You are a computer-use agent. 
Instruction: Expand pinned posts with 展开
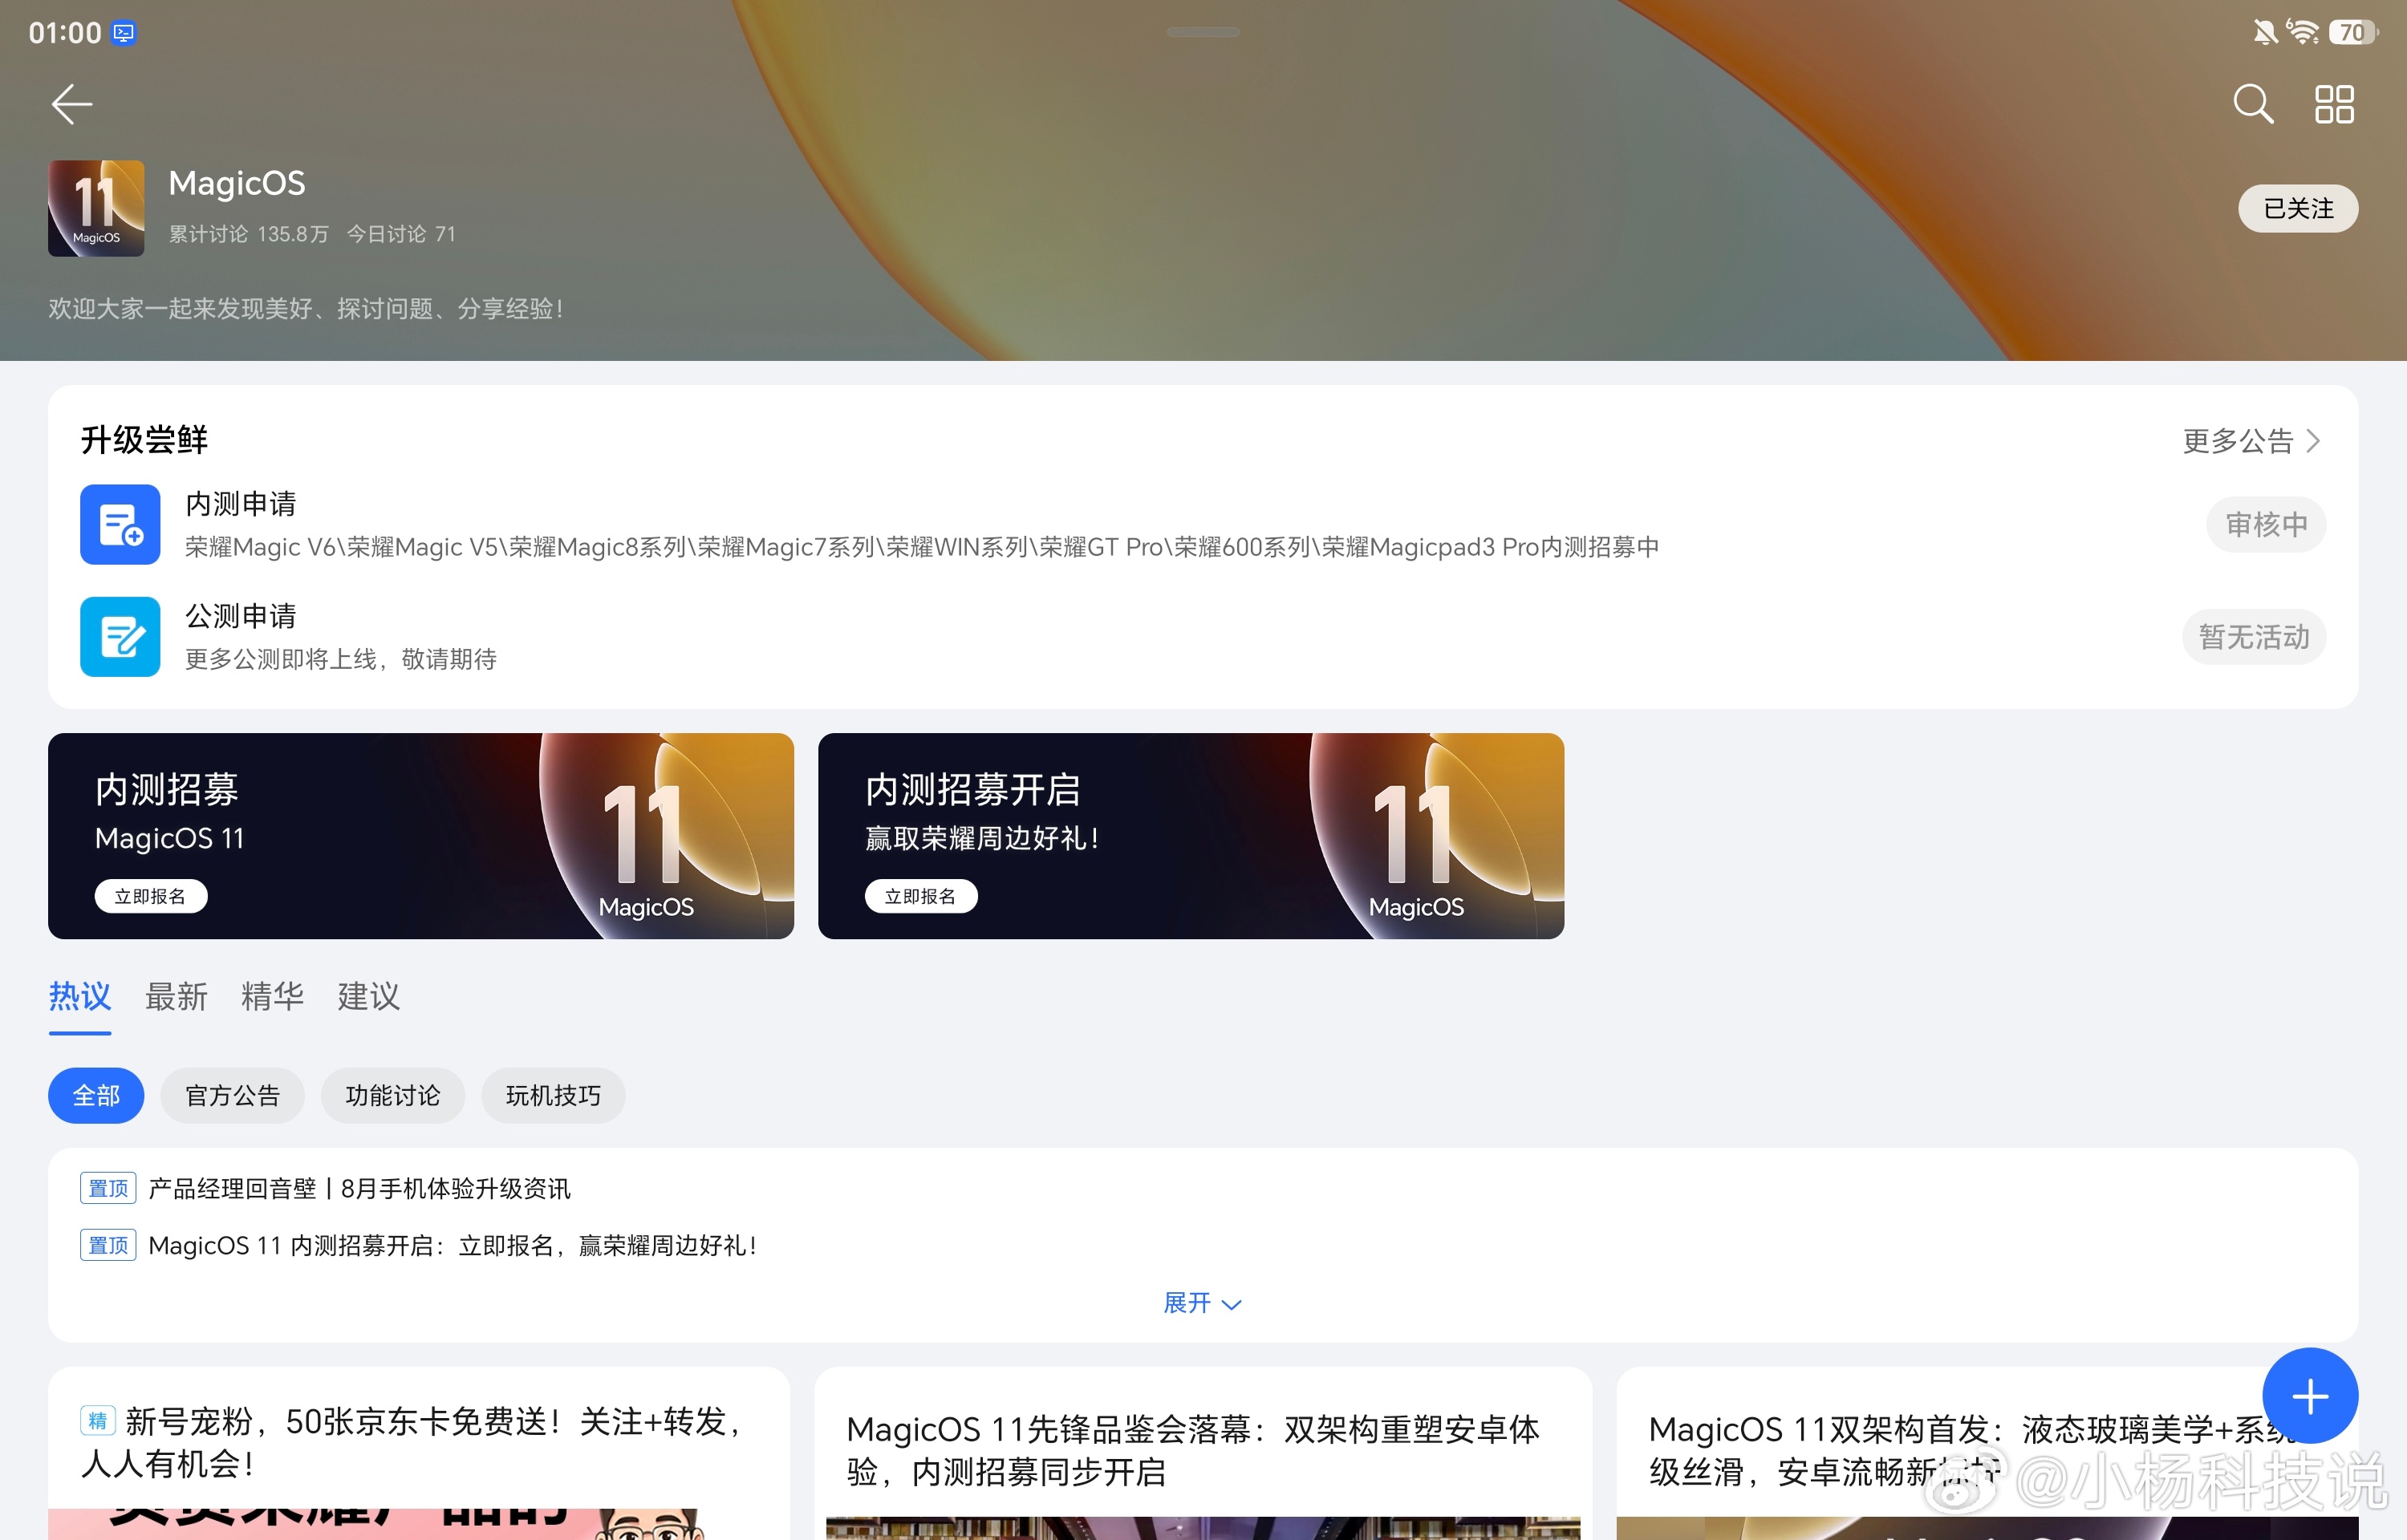(1203, 1303)
